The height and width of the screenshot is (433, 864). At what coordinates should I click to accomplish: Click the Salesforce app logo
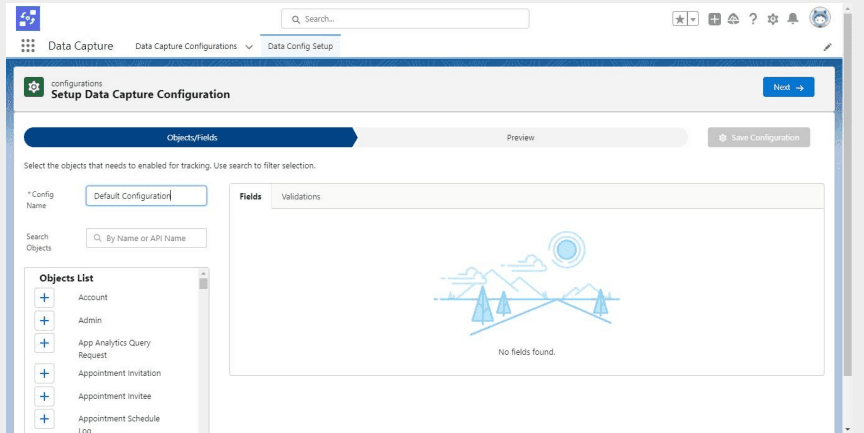pos(28,19)
